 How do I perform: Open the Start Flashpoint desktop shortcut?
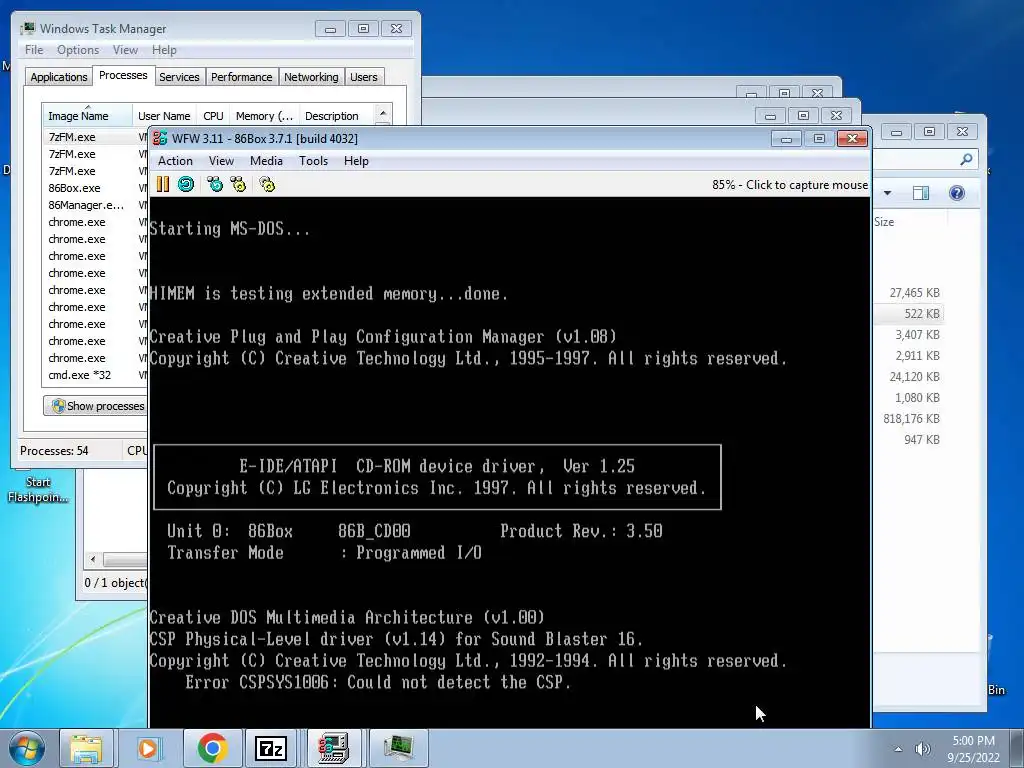click(x=37, y=485)
